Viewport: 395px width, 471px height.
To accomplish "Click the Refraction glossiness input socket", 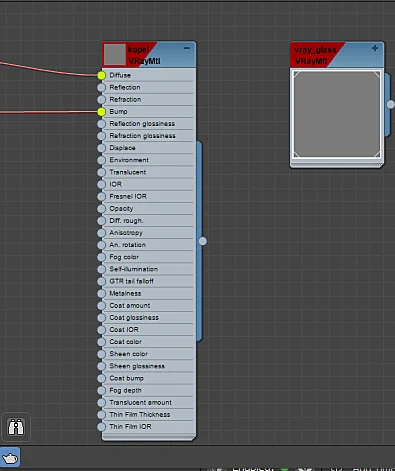I will [102, 136].
